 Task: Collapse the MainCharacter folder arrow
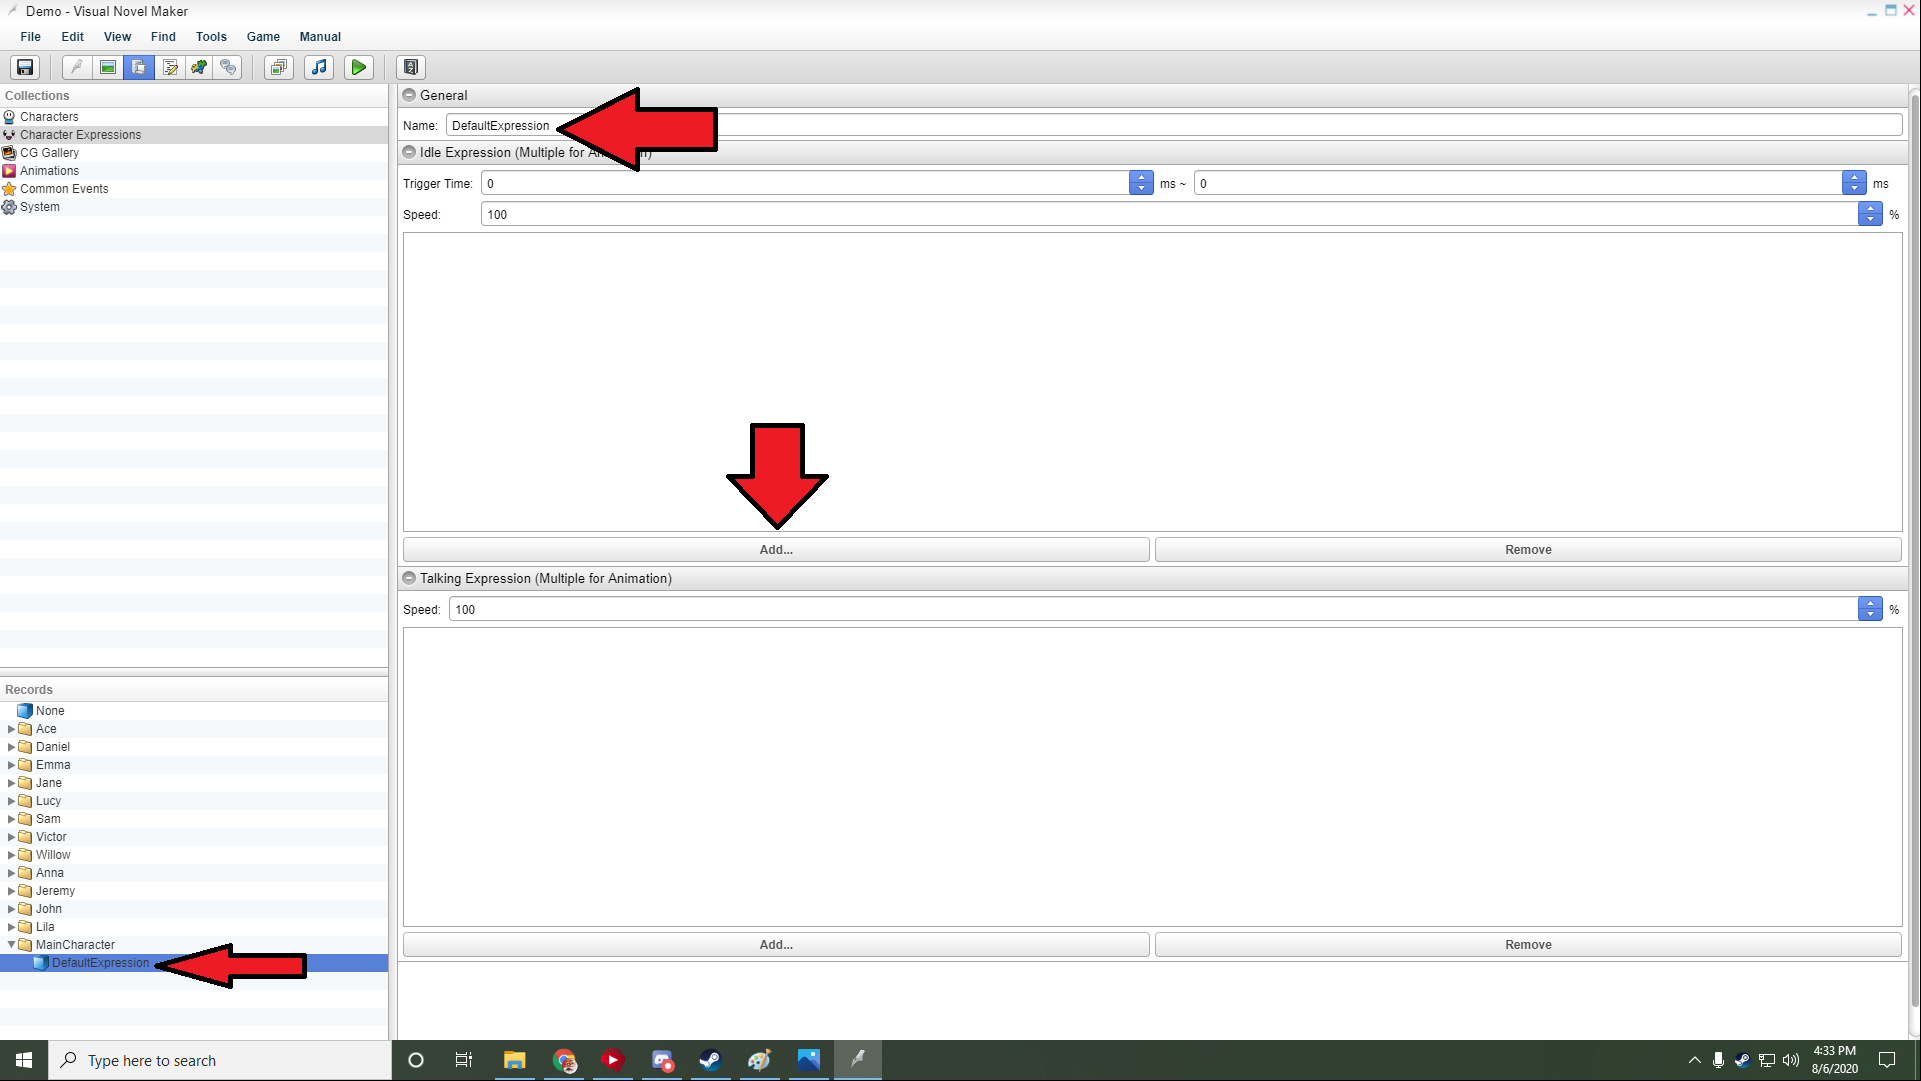pyautogui.click(x=11, y=945)
